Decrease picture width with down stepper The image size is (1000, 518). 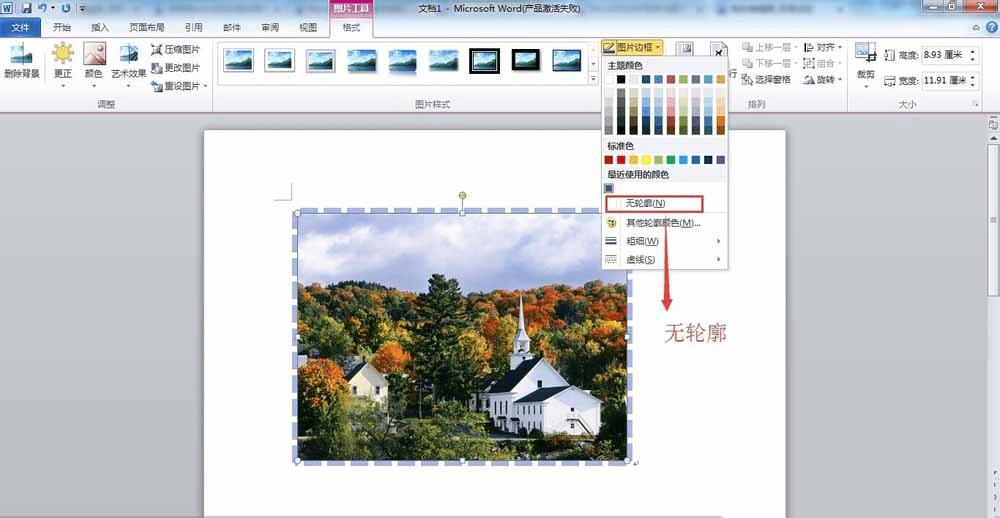[x=973, y=85]
